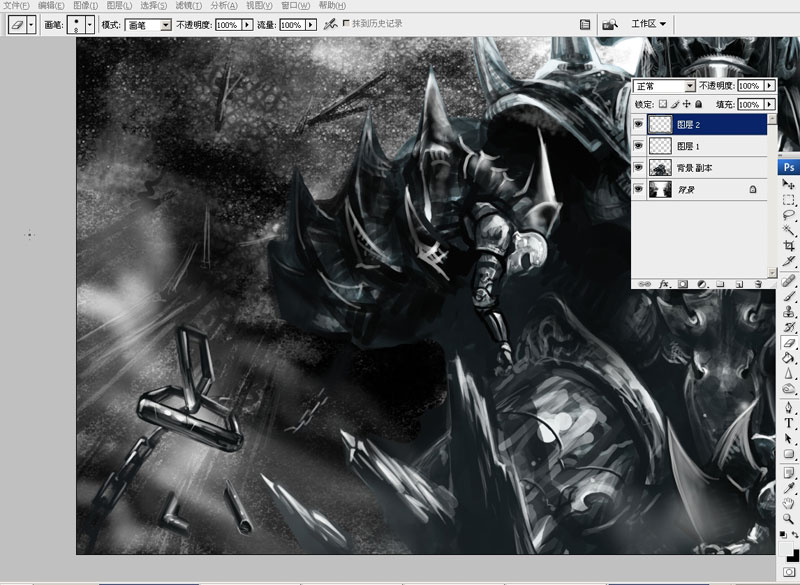Check 抹到历史记录 checkbox
This screenshot has height=585, width=800.
(346, 23)
